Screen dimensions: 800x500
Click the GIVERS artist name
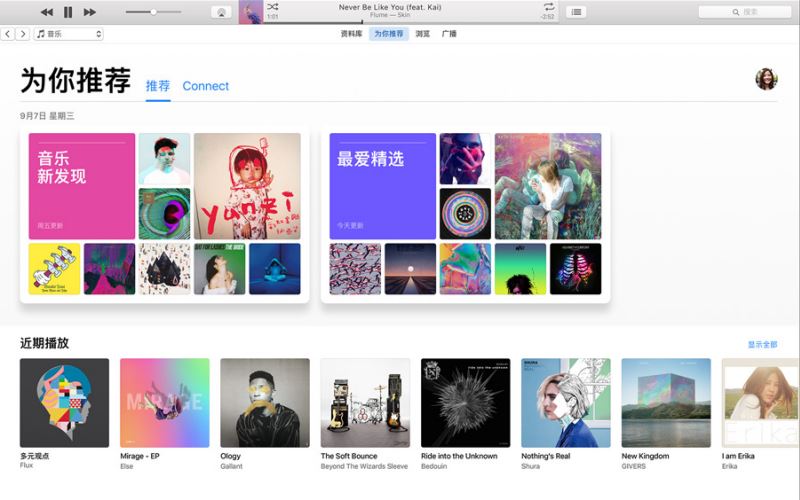633,466
